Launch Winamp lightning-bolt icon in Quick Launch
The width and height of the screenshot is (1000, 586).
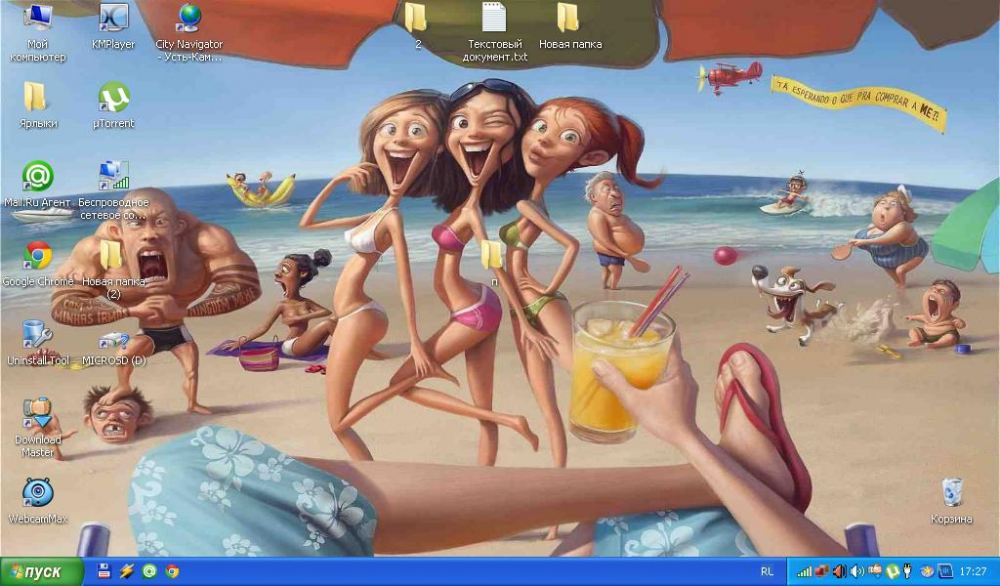(x=126, y=571)
